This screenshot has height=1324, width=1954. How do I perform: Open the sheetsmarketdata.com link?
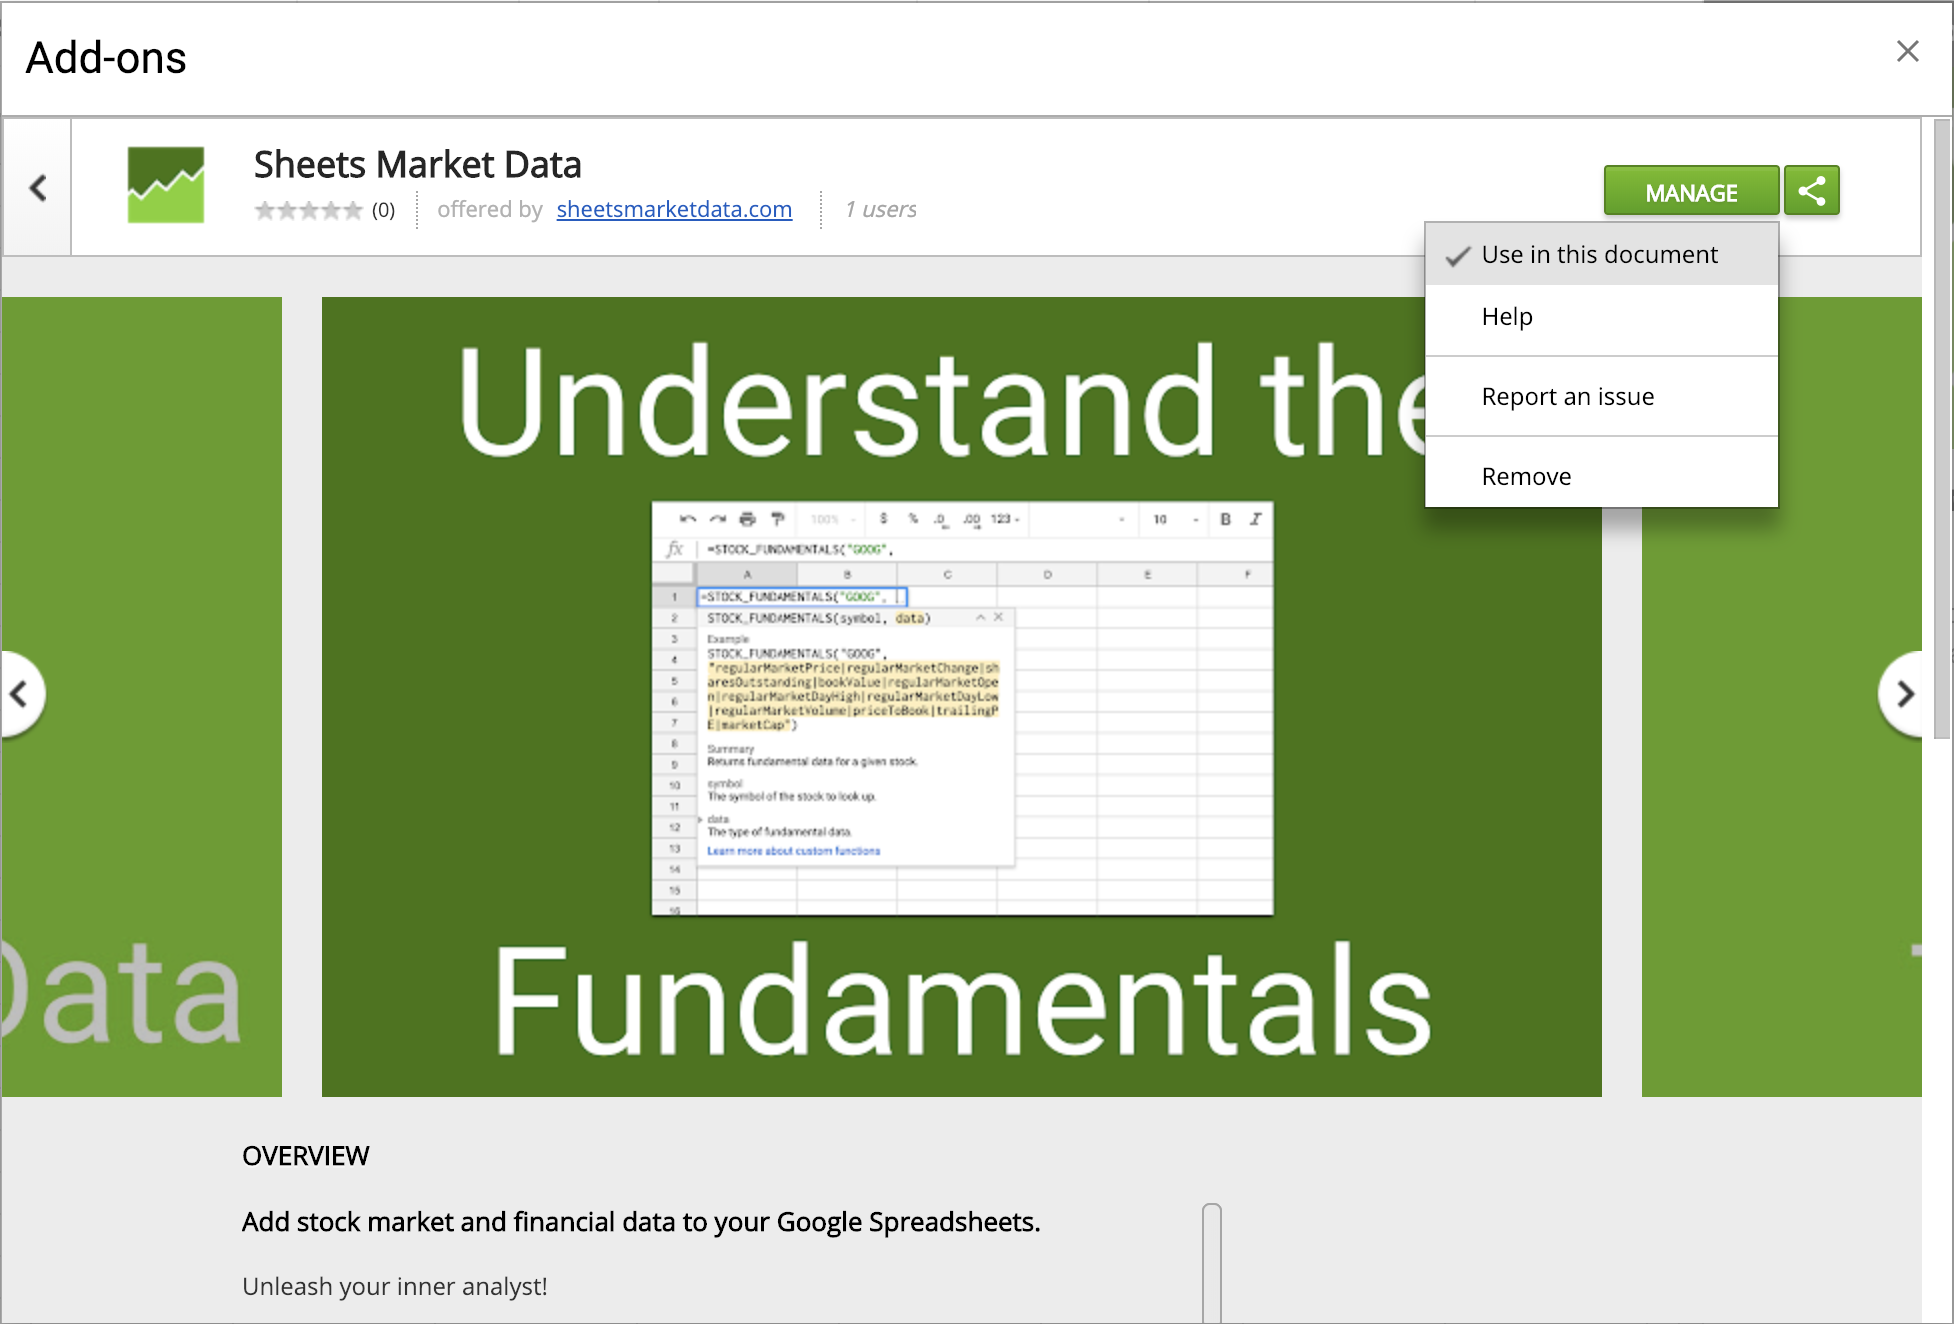674,209
